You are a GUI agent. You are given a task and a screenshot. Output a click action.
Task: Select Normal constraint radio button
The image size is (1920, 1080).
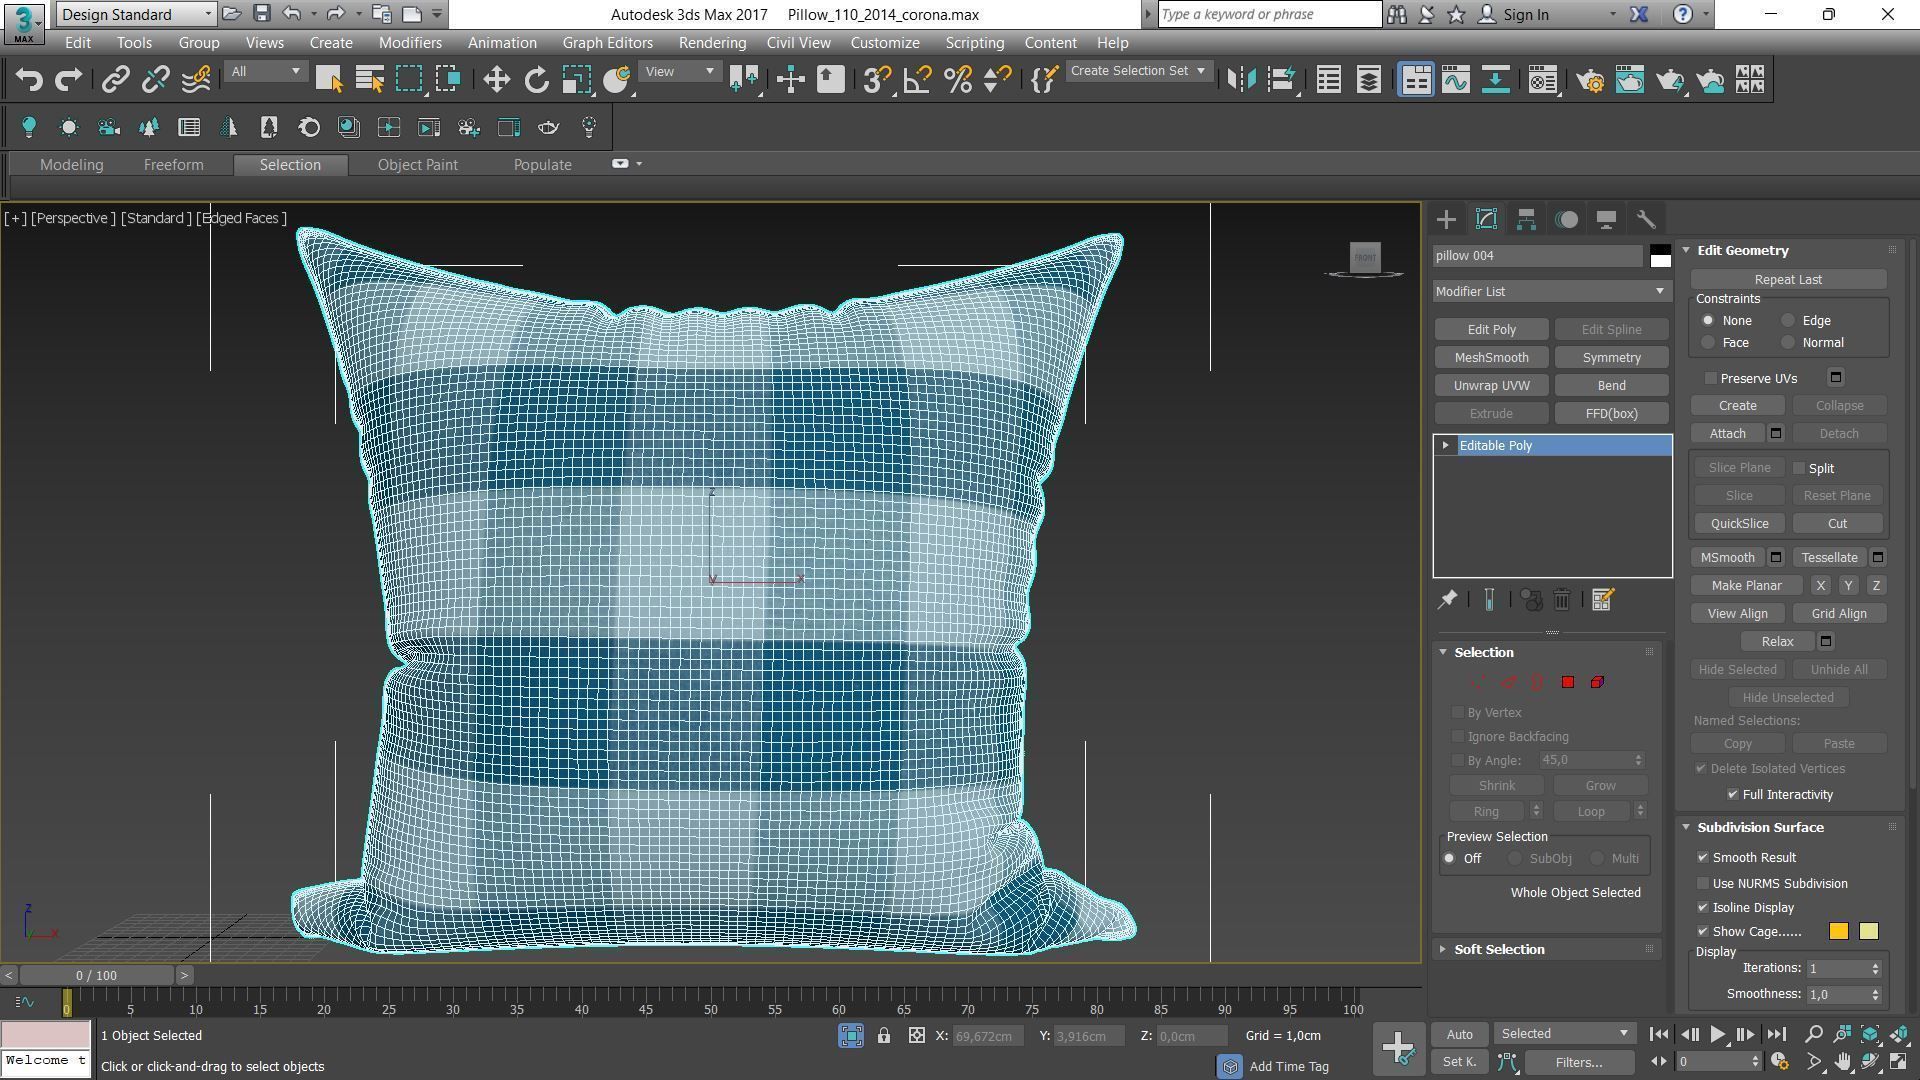1788,343
